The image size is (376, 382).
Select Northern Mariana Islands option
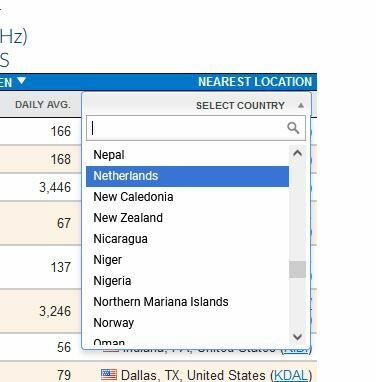click(x=187, y=302)
